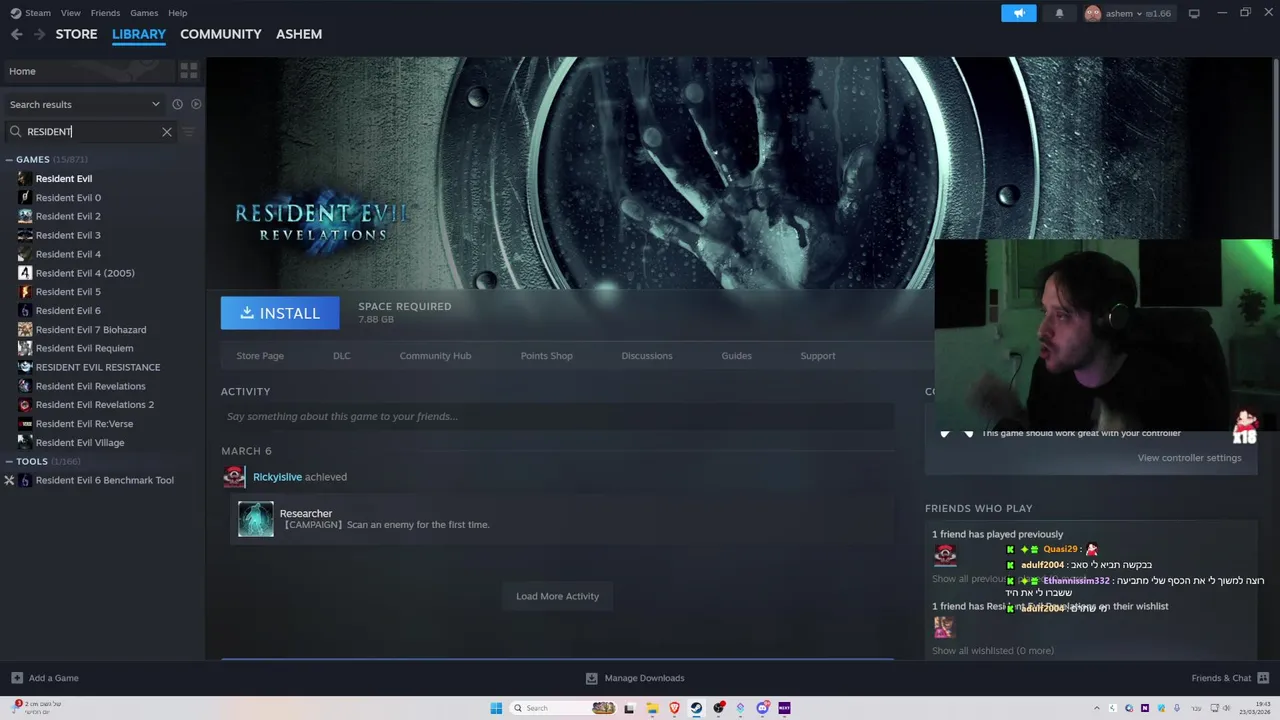Image resolution: width=1280 pixels, height=720 pixels.
Task: Collapse the GAMES category
Action: tap(9, 160)
